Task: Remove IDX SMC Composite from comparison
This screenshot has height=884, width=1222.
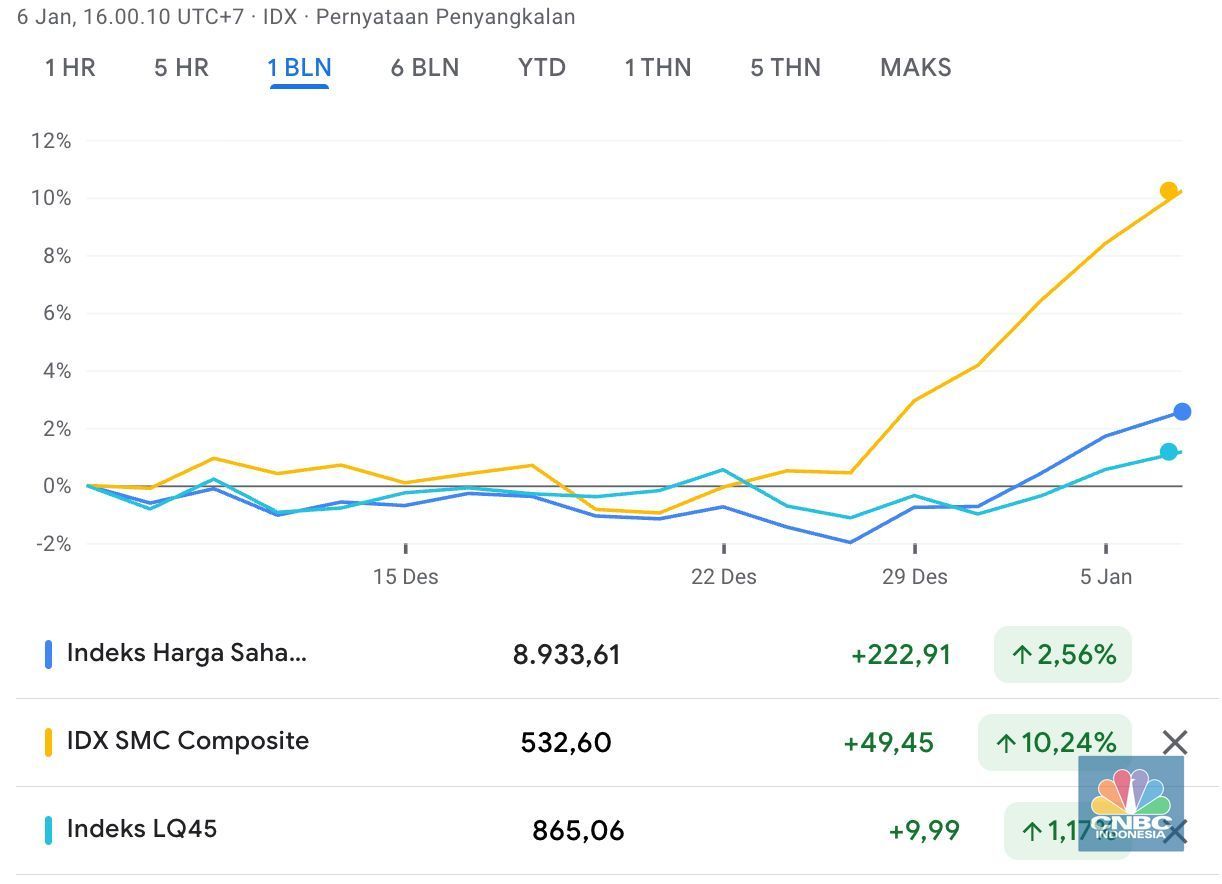Action: coord(1175,742)
